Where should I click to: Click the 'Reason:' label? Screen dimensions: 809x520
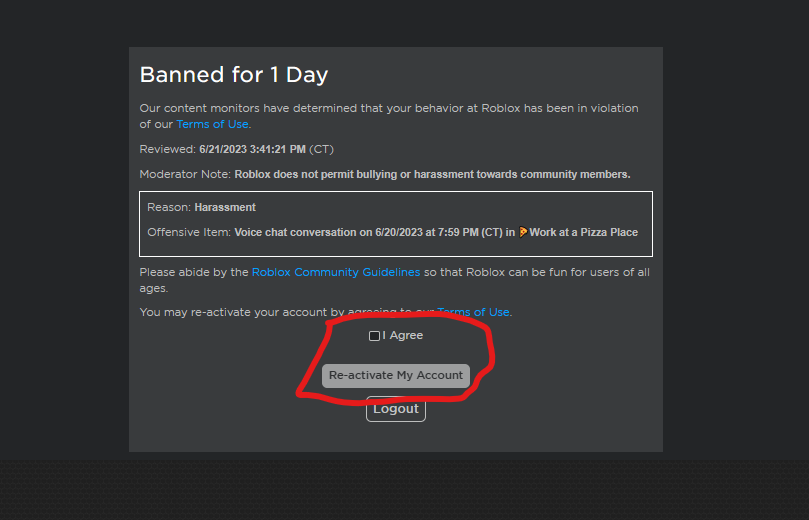tap(169, 207)
